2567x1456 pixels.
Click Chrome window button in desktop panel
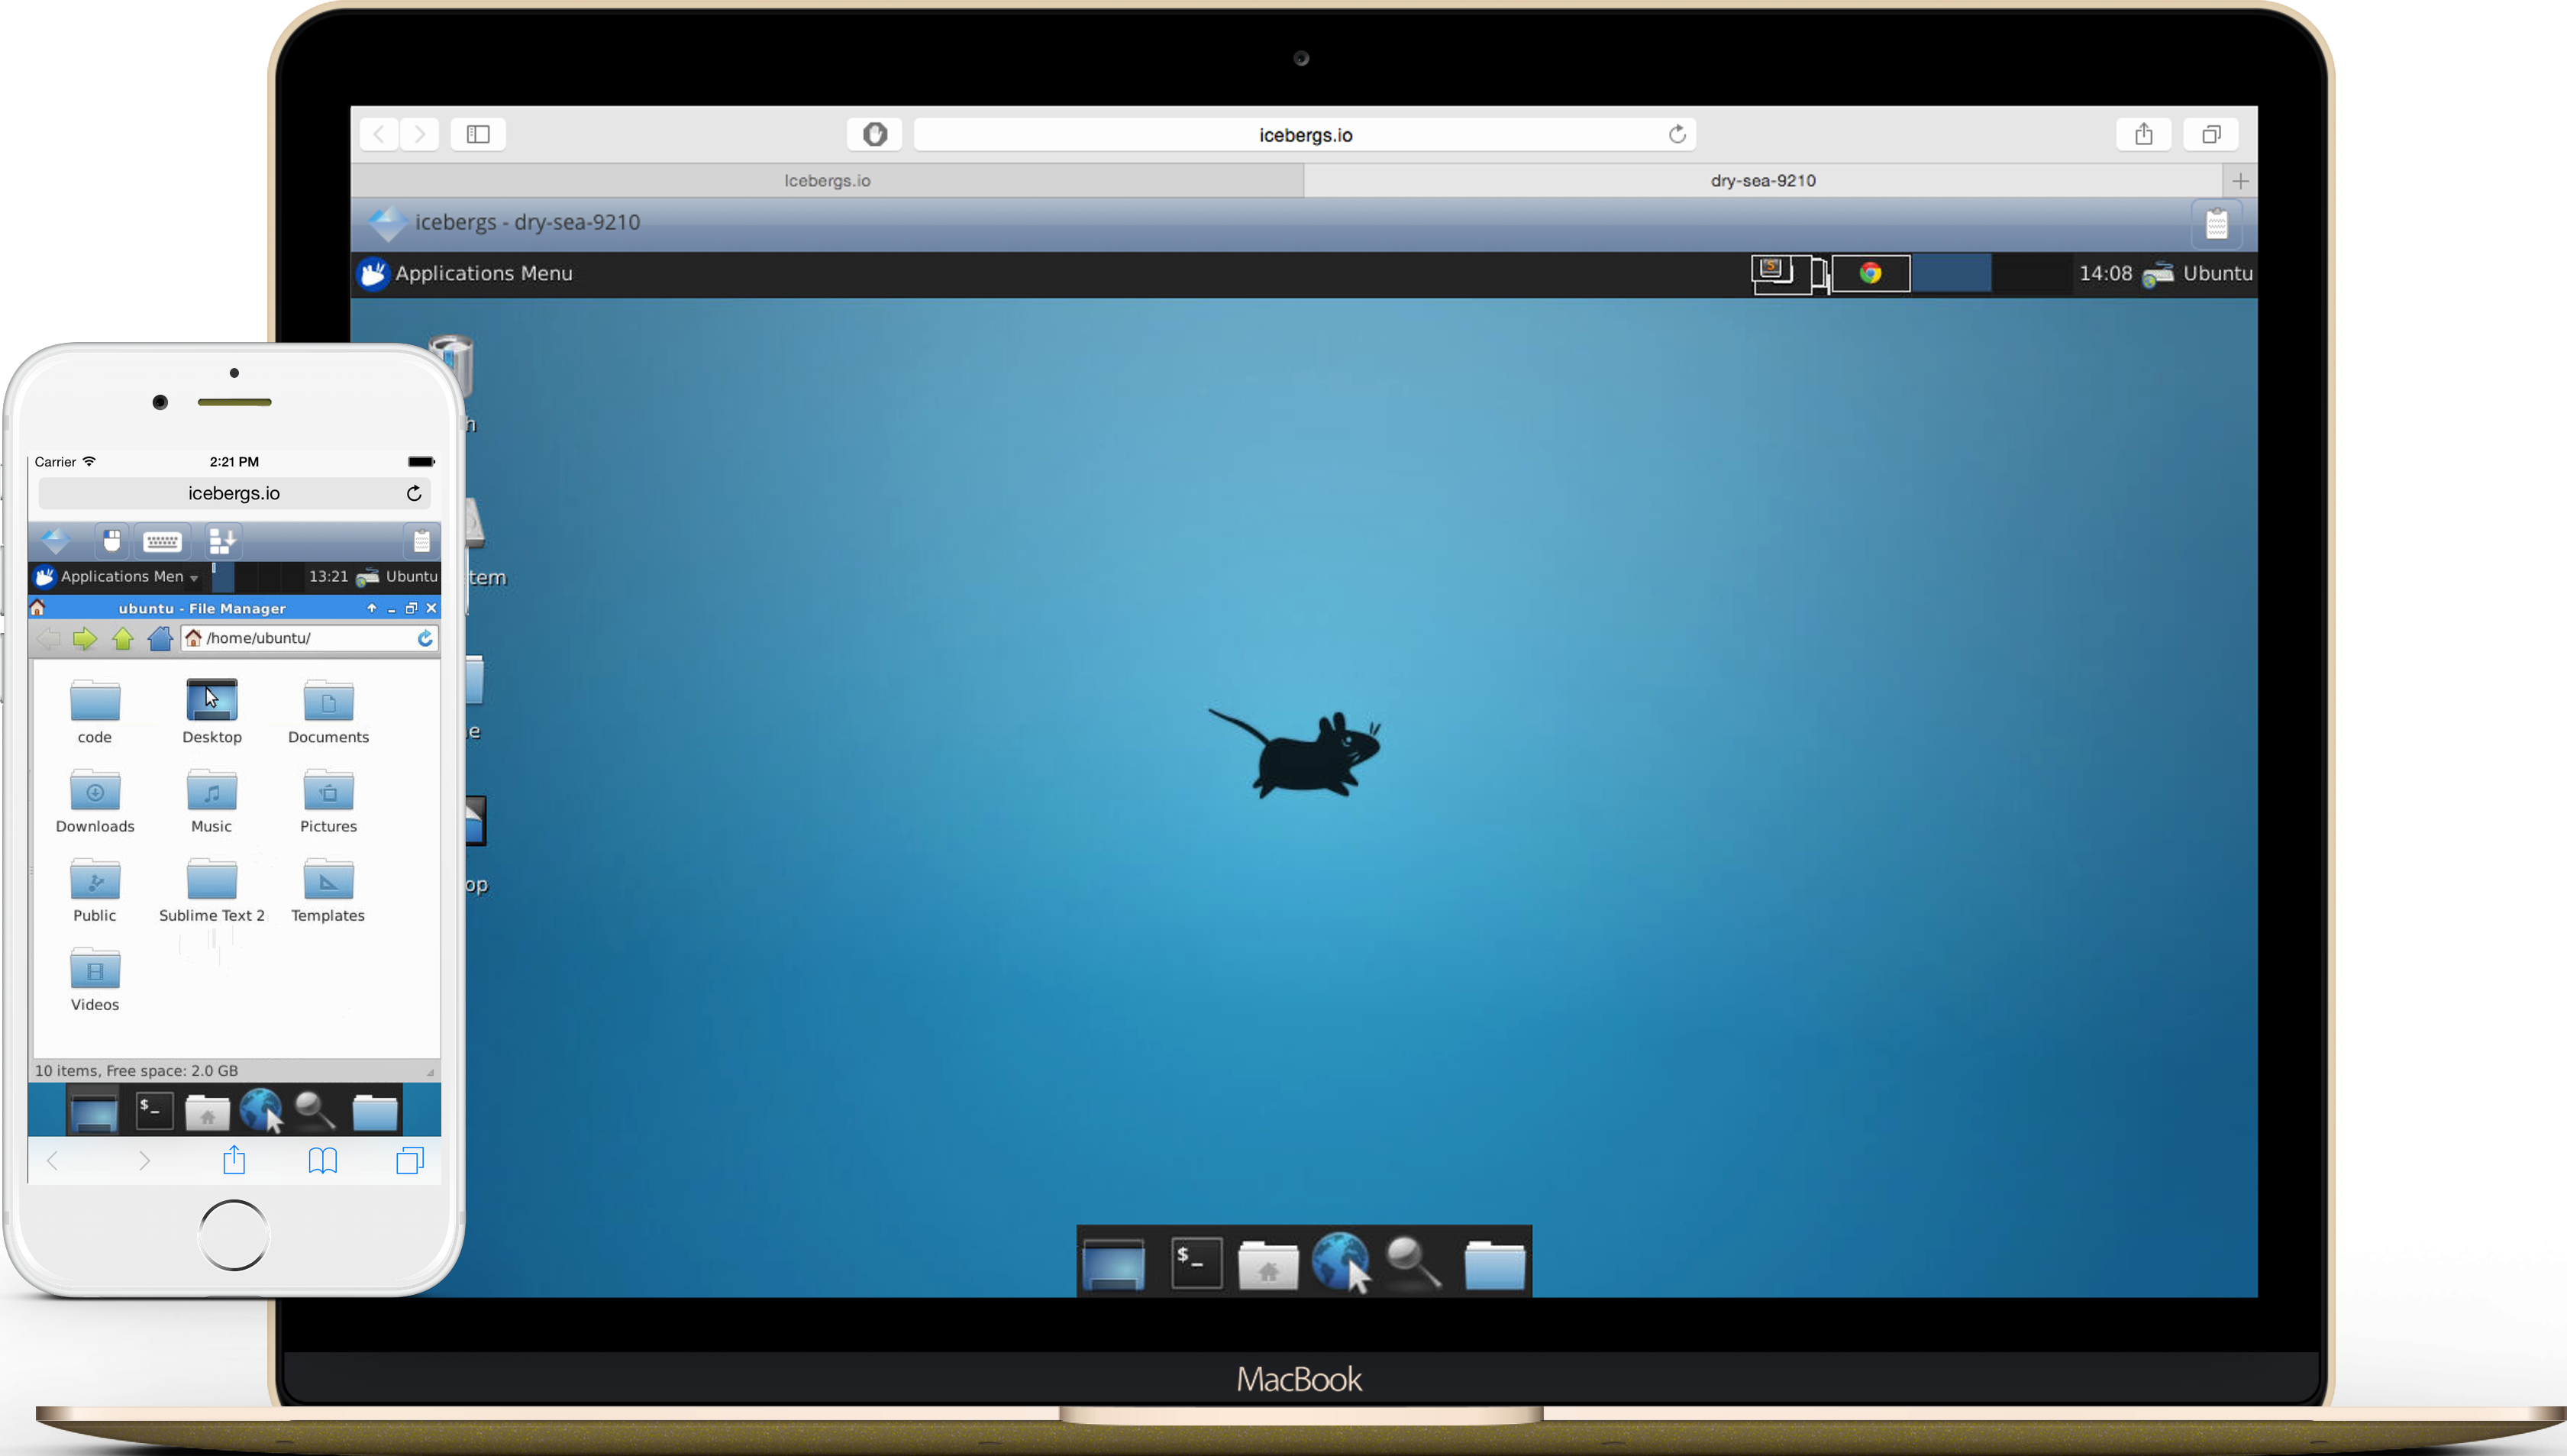coord(1870,273)
